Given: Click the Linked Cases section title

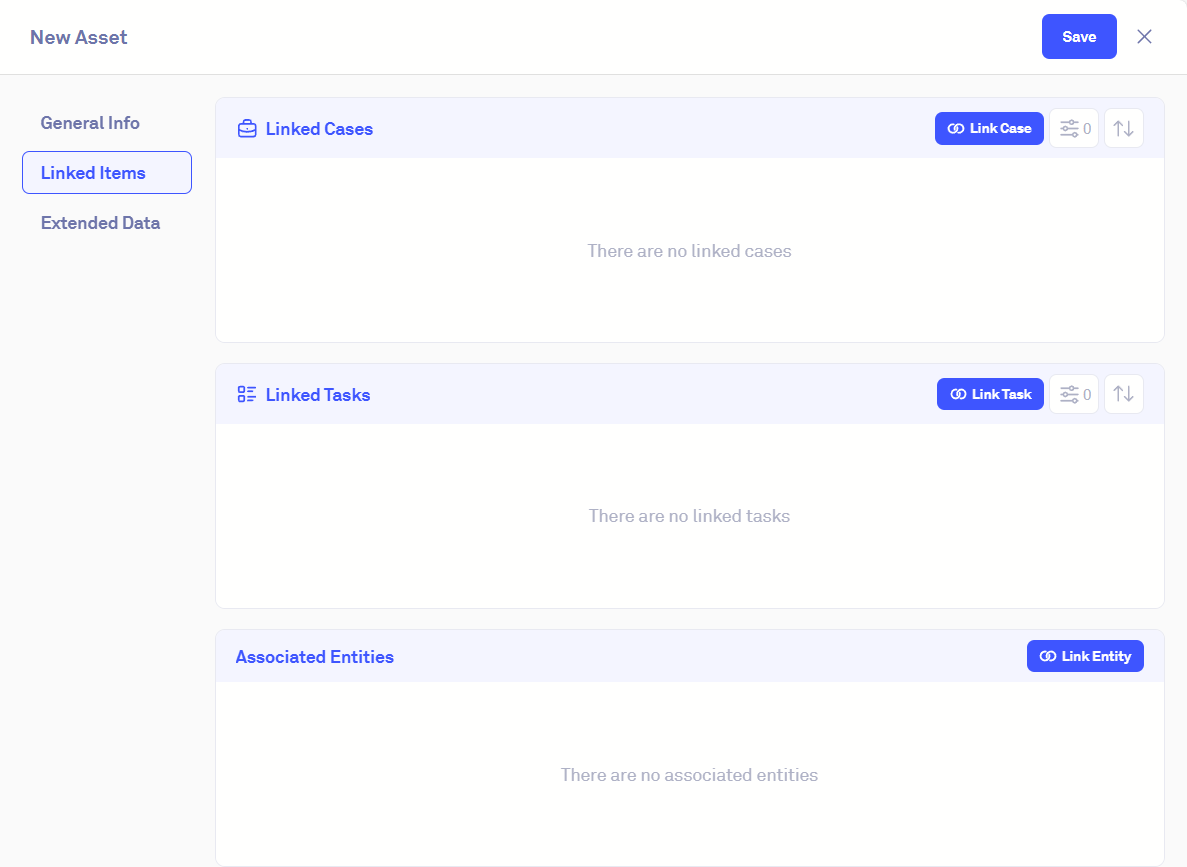Looking at the screenshot, I should [319, 129].
